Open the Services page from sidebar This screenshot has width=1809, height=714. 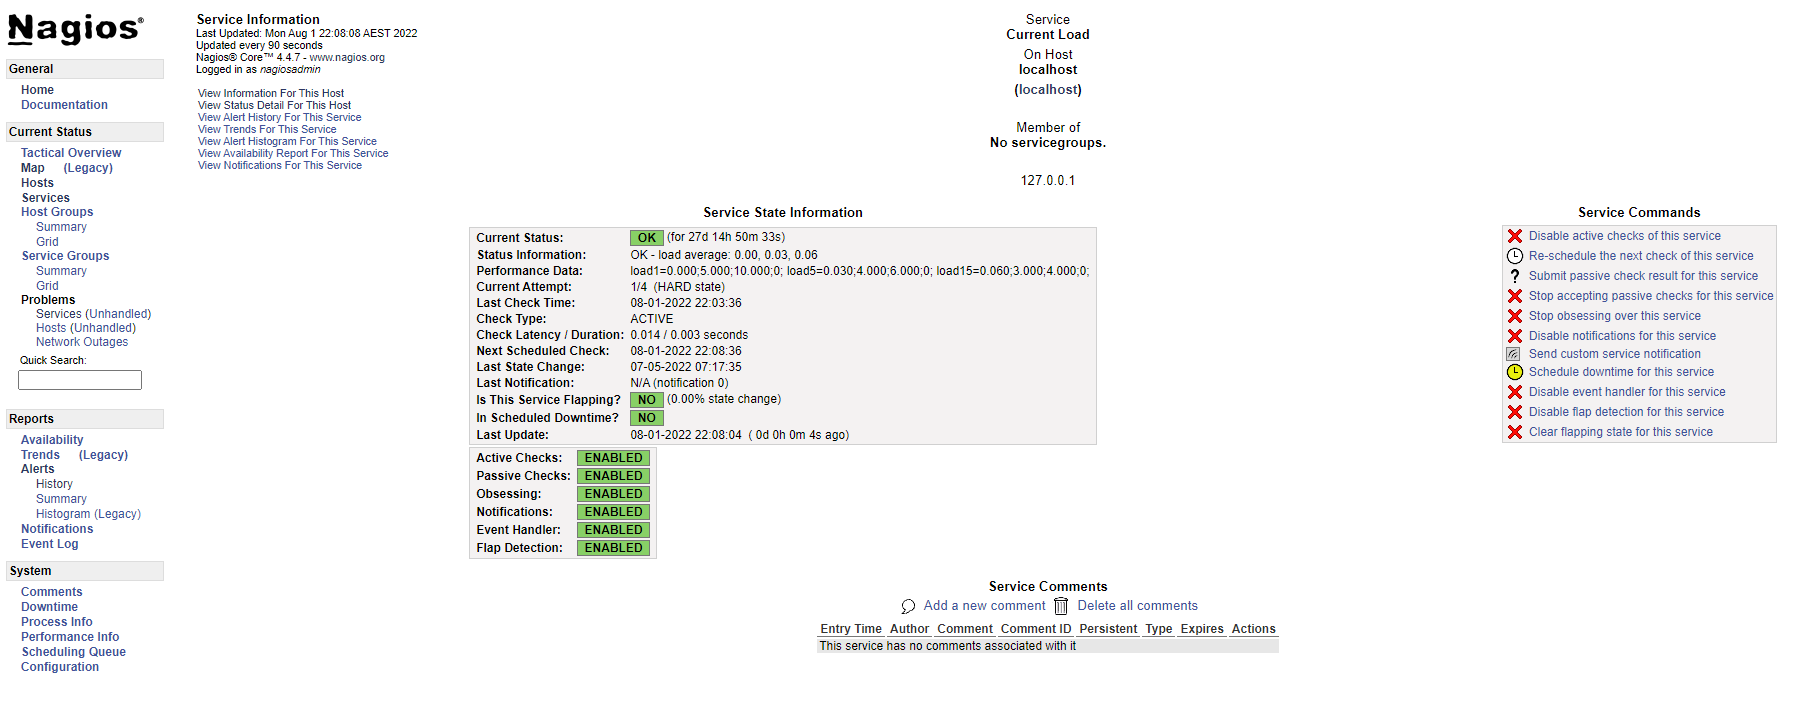pyautogui.click(x=46, y=198)
